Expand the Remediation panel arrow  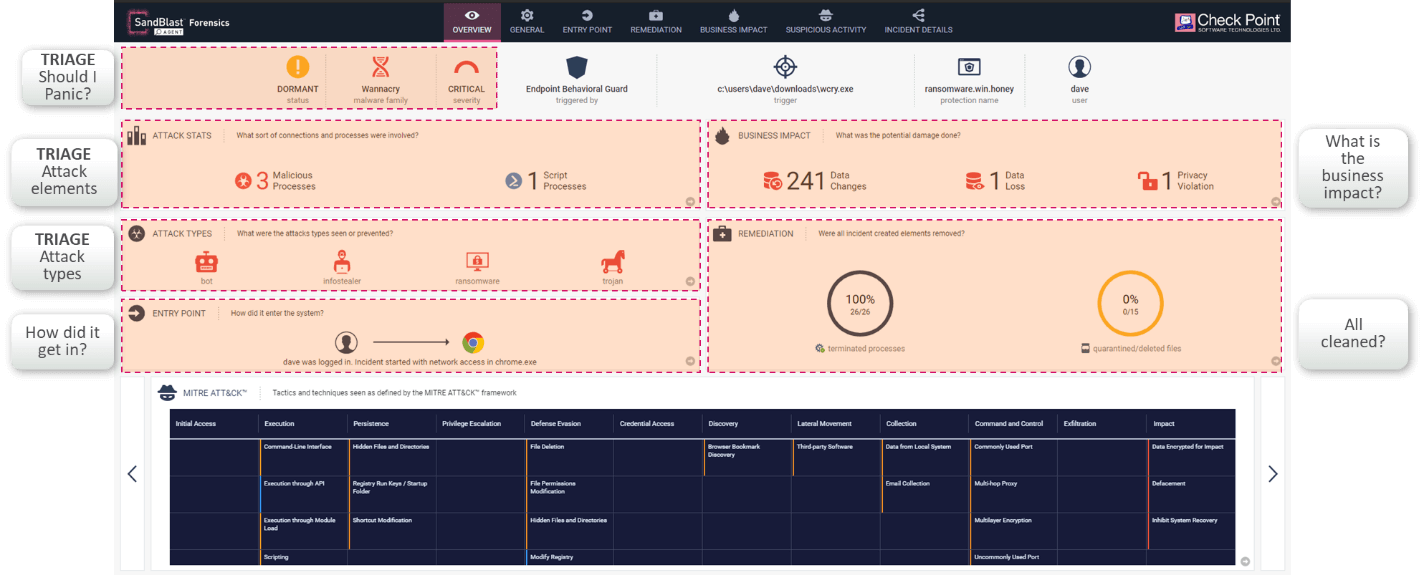click(1276, 362)
